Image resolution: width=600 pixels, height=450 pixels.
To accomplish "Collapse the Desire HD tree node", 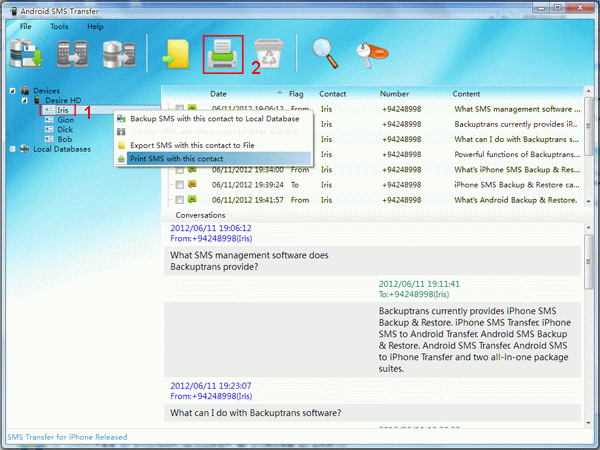I will tap(24, 101).
